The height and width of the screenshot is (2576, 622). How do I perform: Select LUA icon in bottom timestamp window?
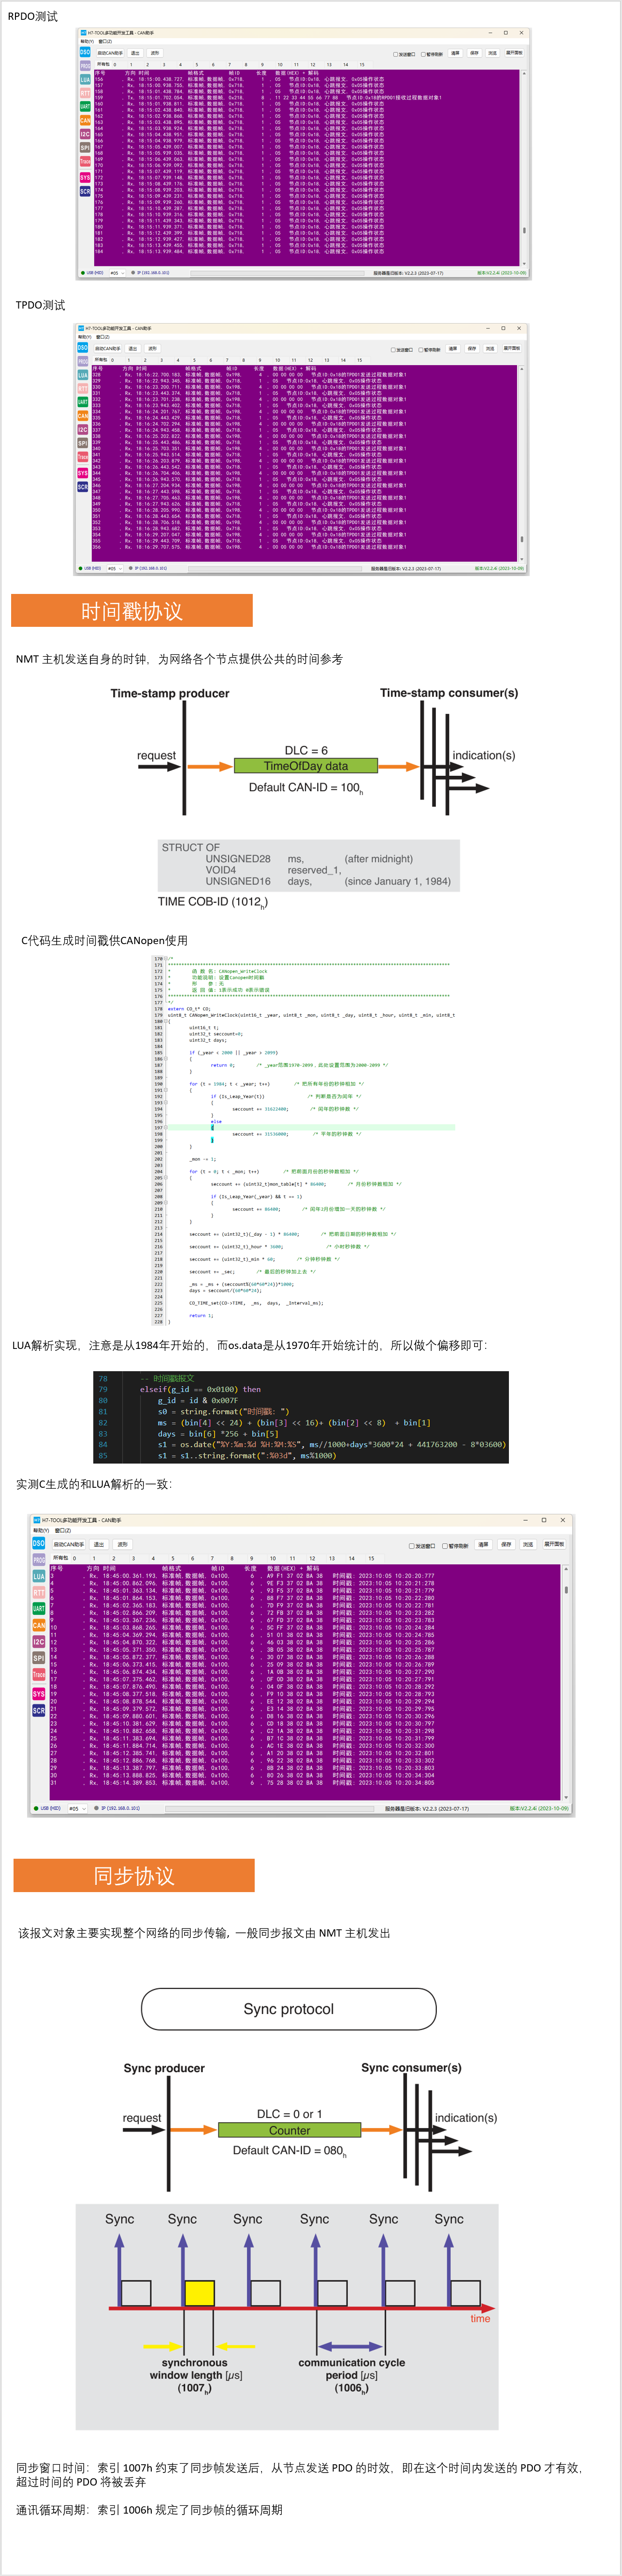[39, 1576]
